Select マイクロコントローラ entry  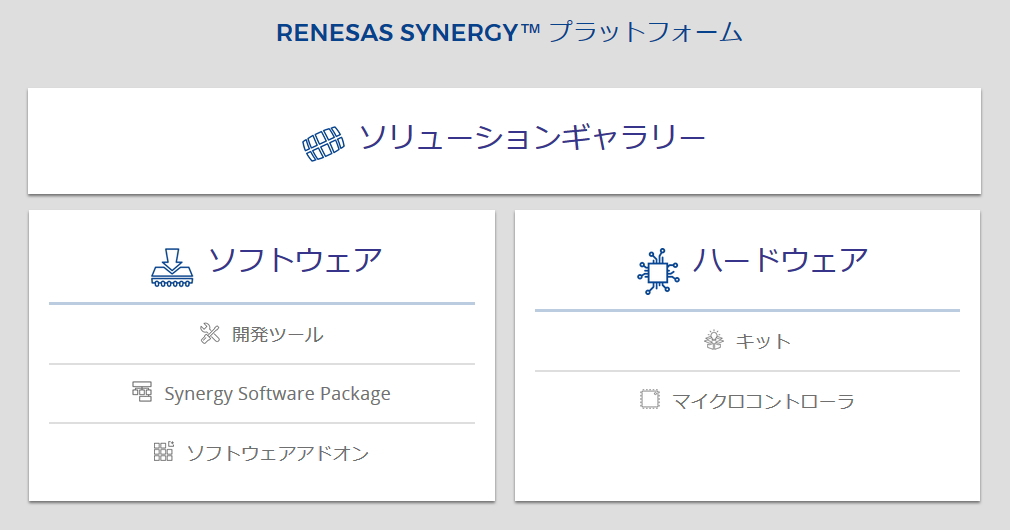click(763, 401)
